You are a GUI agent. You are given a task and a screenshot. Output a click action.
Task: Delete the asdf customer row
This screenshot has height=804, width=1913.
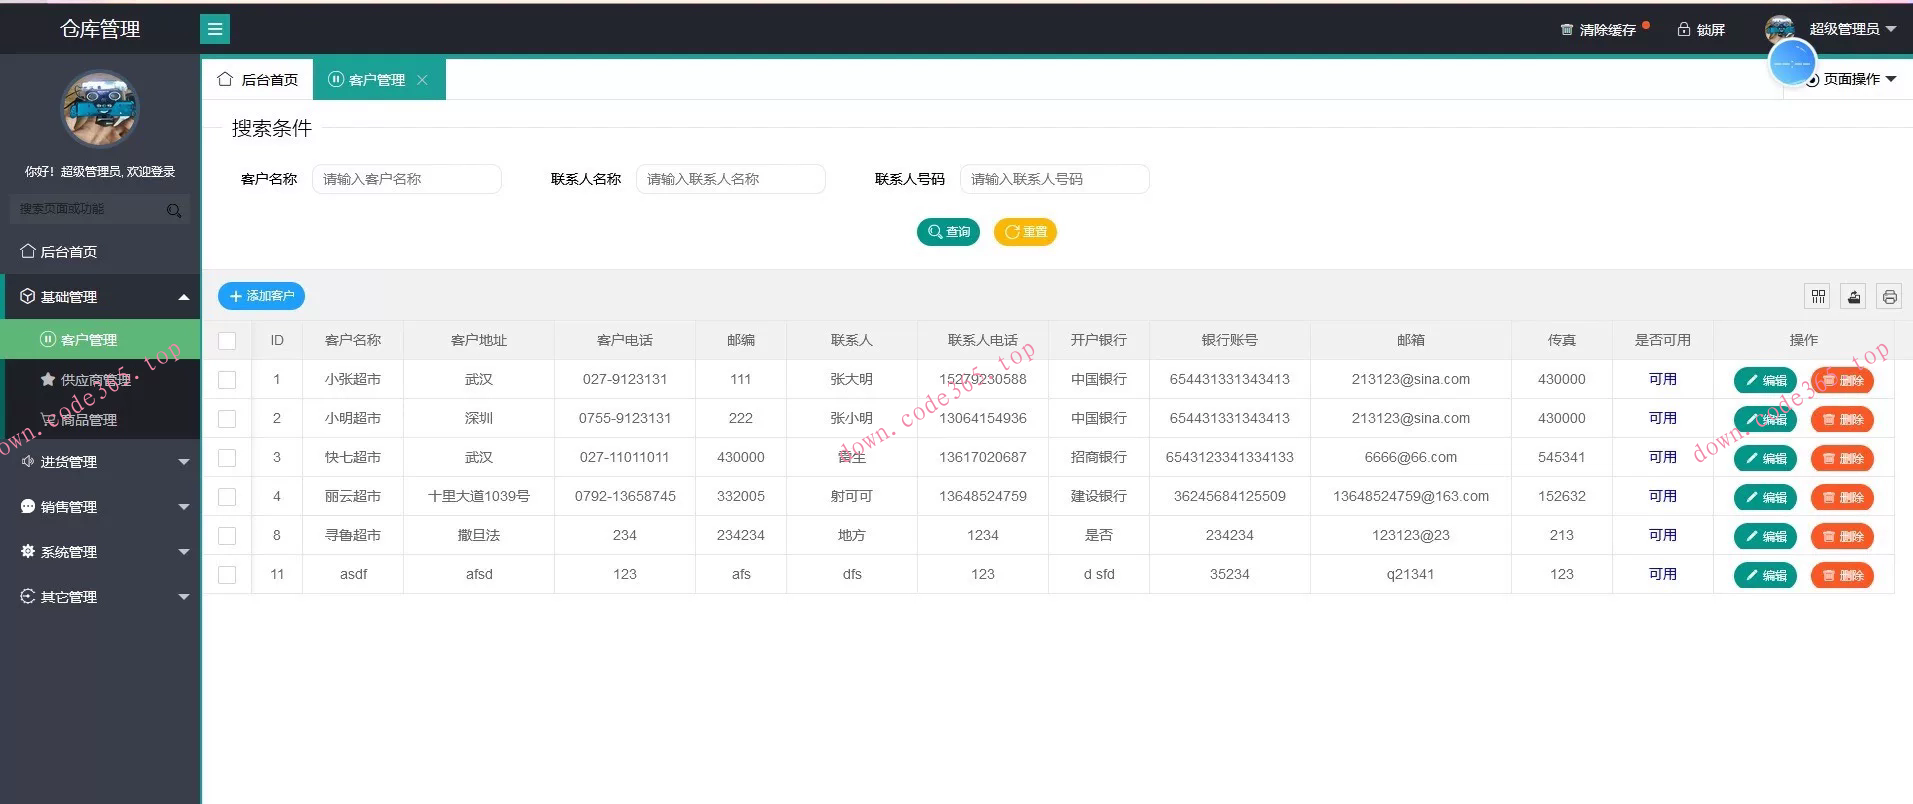[1842, 575]
